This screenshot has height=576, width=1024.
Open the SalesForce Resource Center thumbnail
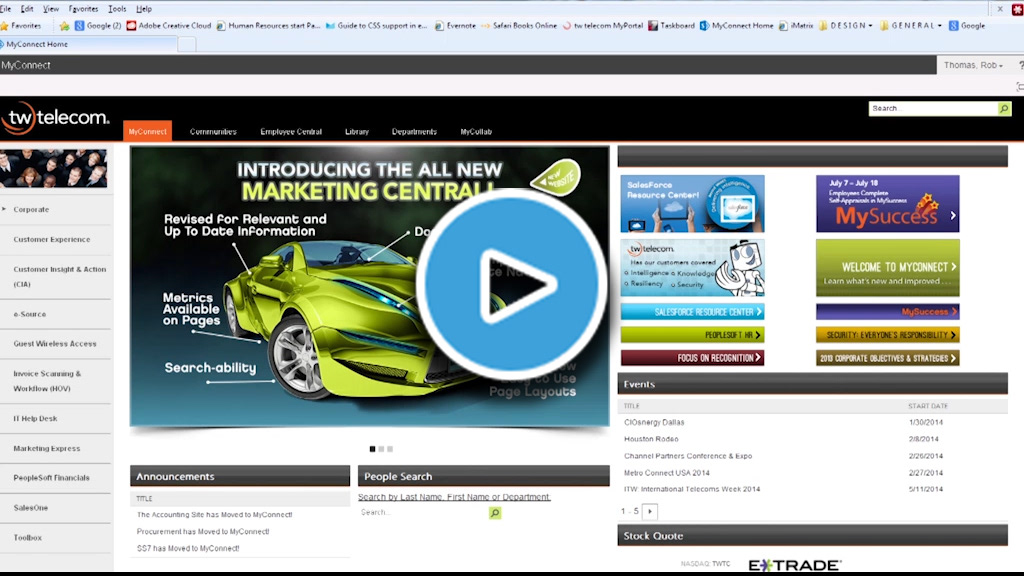692,204
